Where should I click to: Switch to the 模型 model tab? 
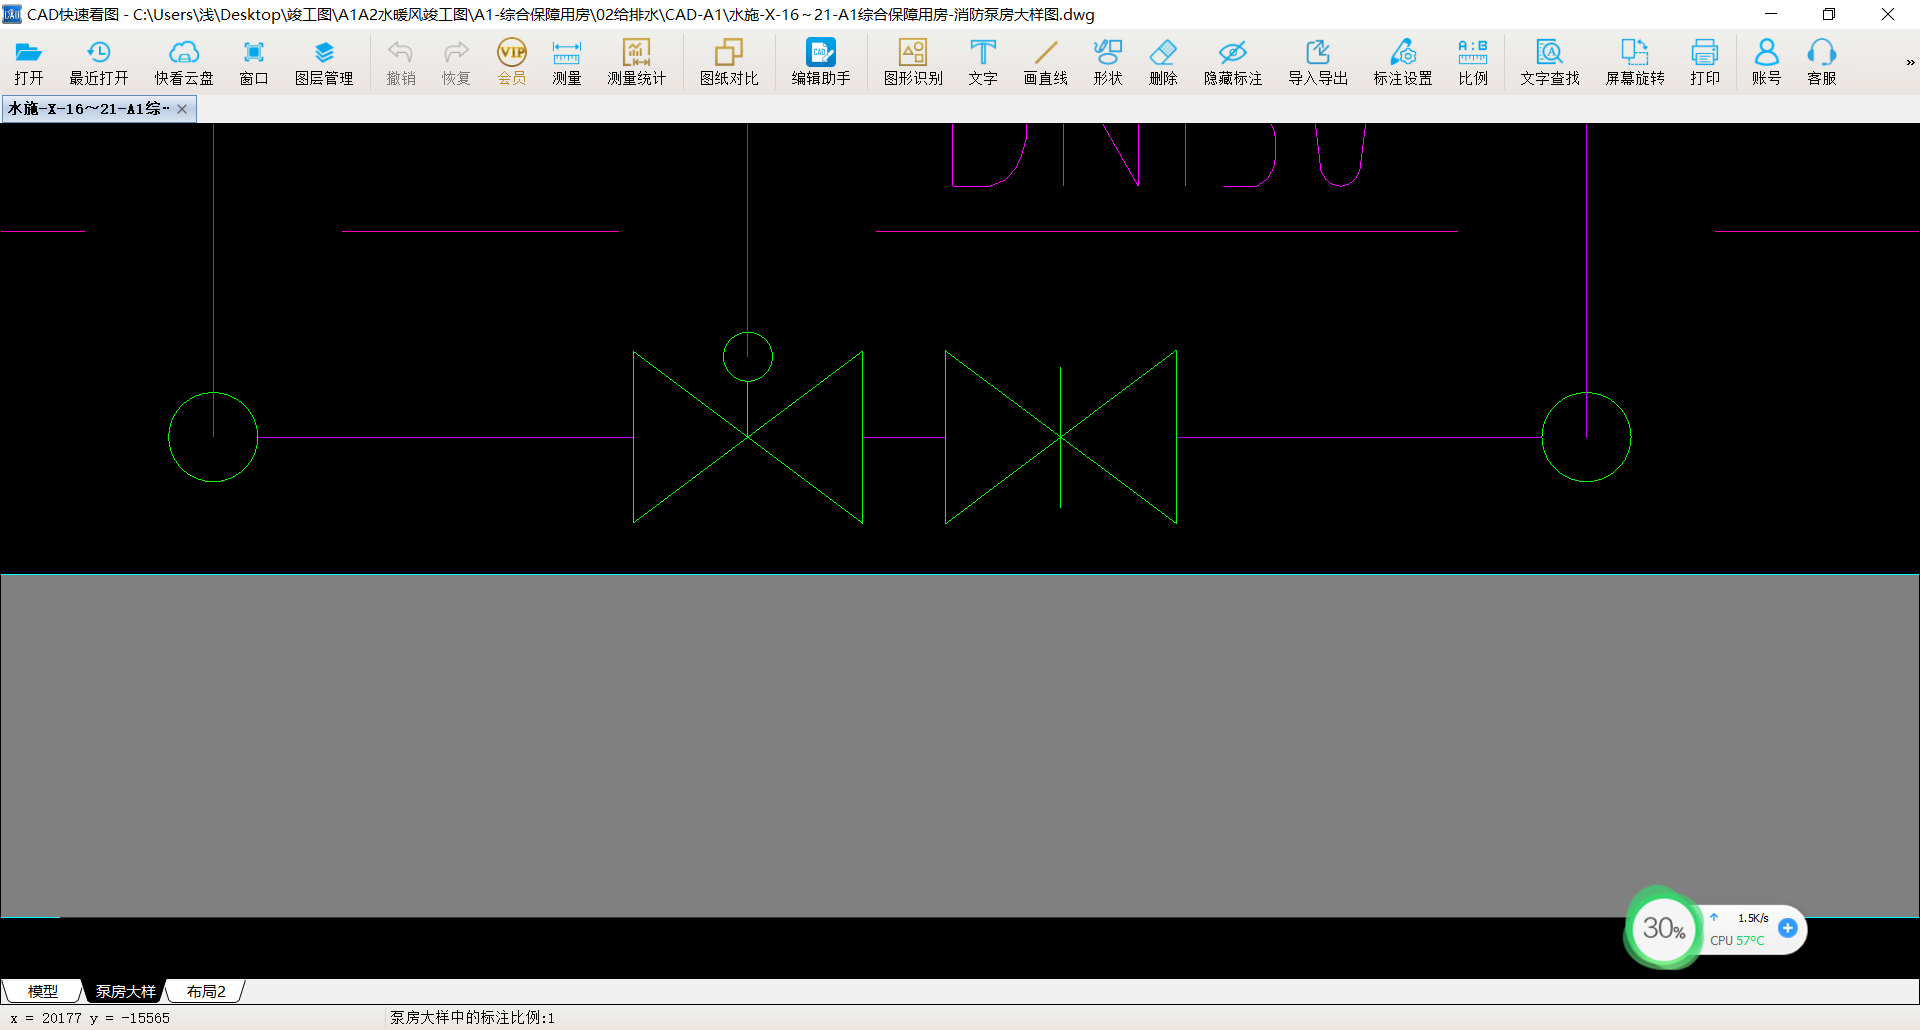[43, 991]
